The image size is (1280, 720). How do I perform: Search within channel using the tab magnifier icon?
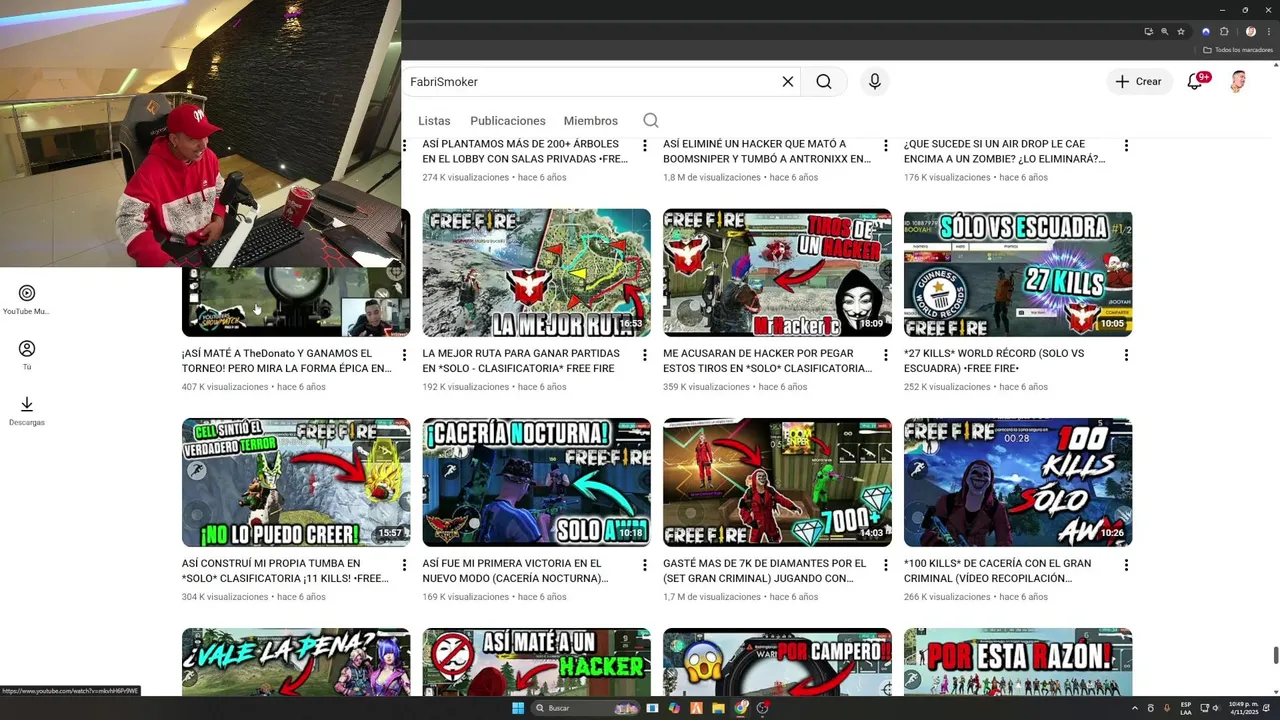pos(651,121)
